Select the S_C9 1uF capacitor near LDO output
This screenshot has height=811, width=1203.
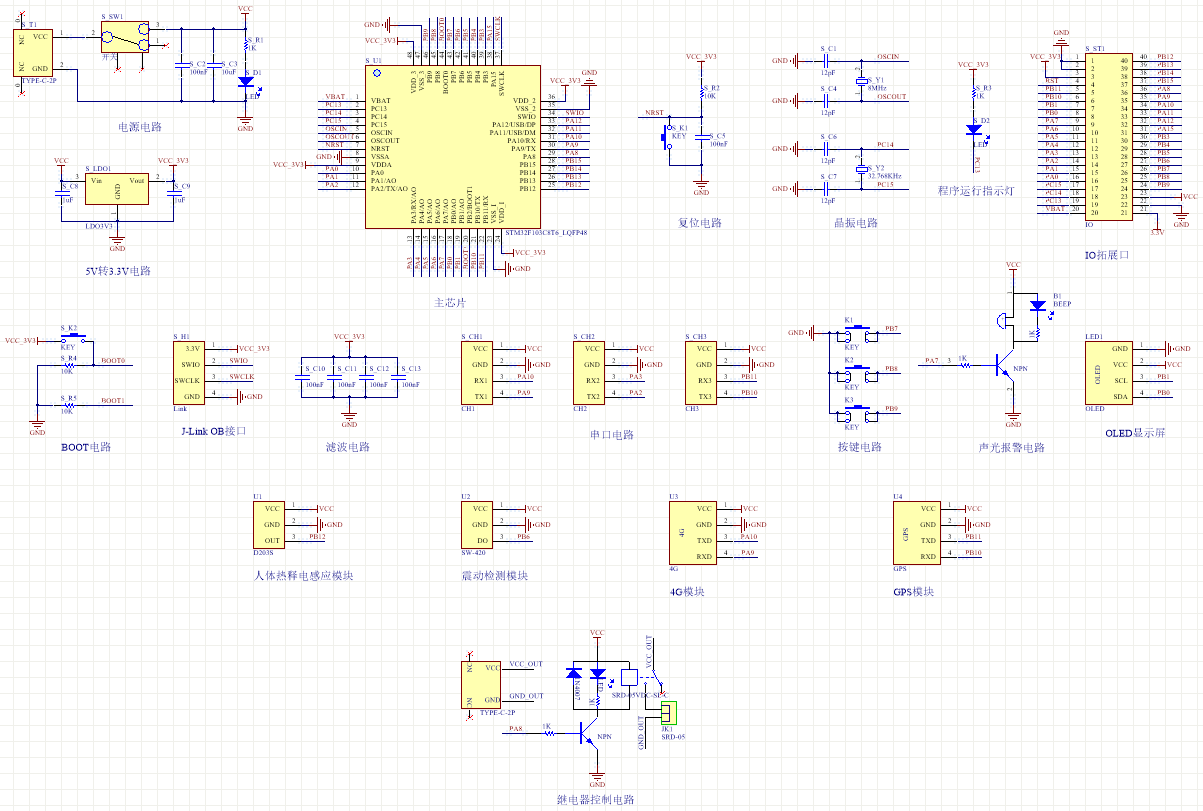pyautogui.click(x=174, y=192)
